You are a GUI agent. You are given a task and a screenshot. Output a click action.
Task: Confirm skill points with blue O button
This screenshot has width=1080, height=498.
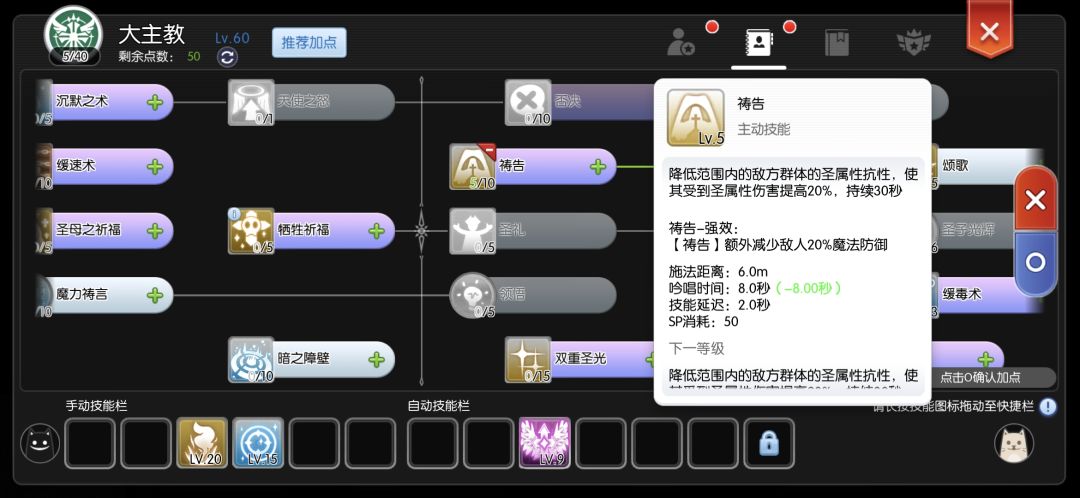coord(1035,262)
